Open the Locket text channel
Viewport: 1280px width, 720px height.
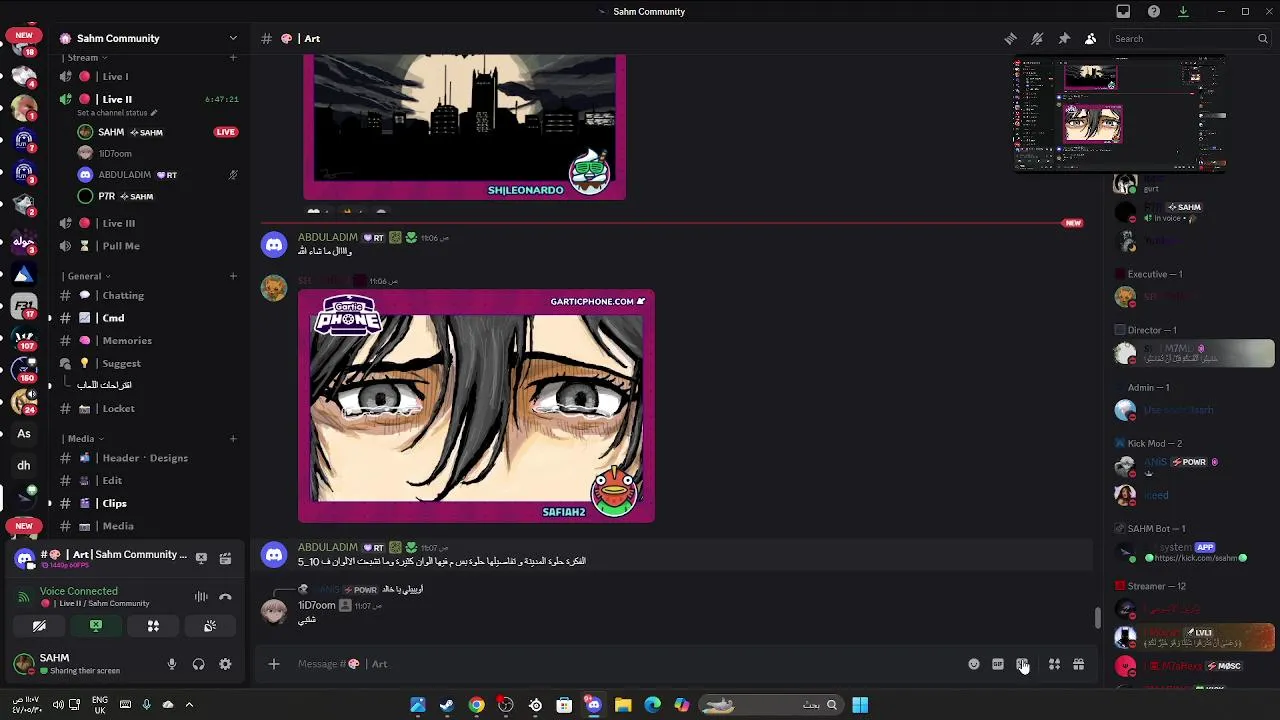pyautogui.click(x=150, y=409)
